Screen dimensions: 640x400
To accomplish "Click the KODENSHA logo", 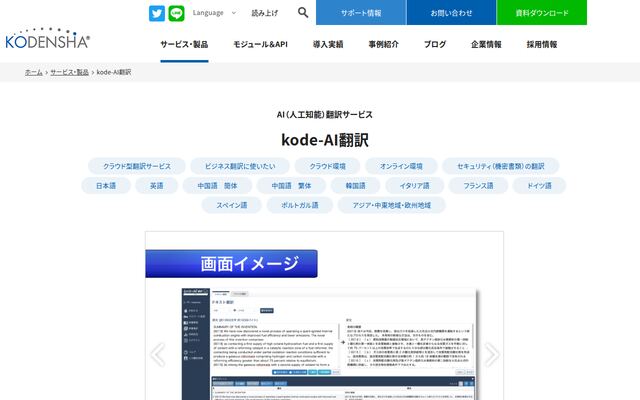I will pyautogui.click(x=47, y=38).
